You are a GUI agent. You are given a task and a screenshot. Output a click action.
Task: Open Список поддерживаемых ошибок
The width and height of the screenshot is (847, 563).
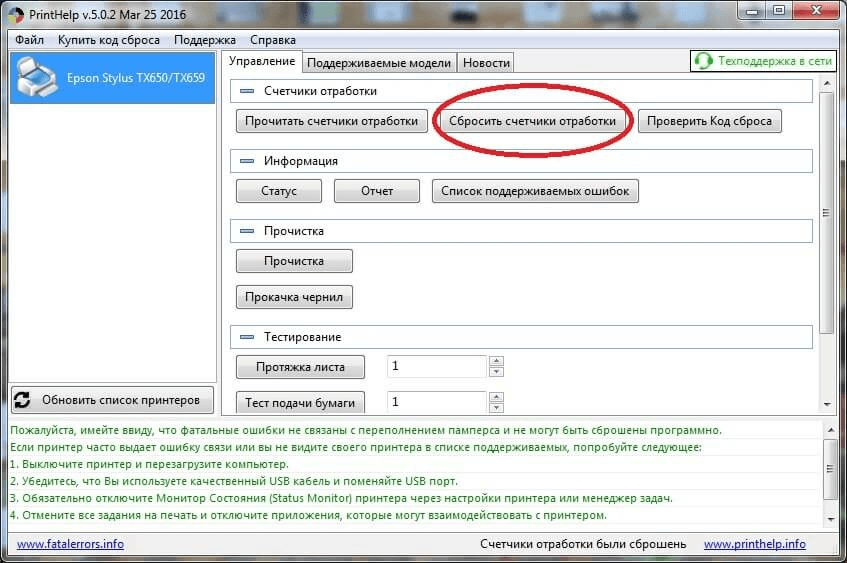[x=535, y=191]
